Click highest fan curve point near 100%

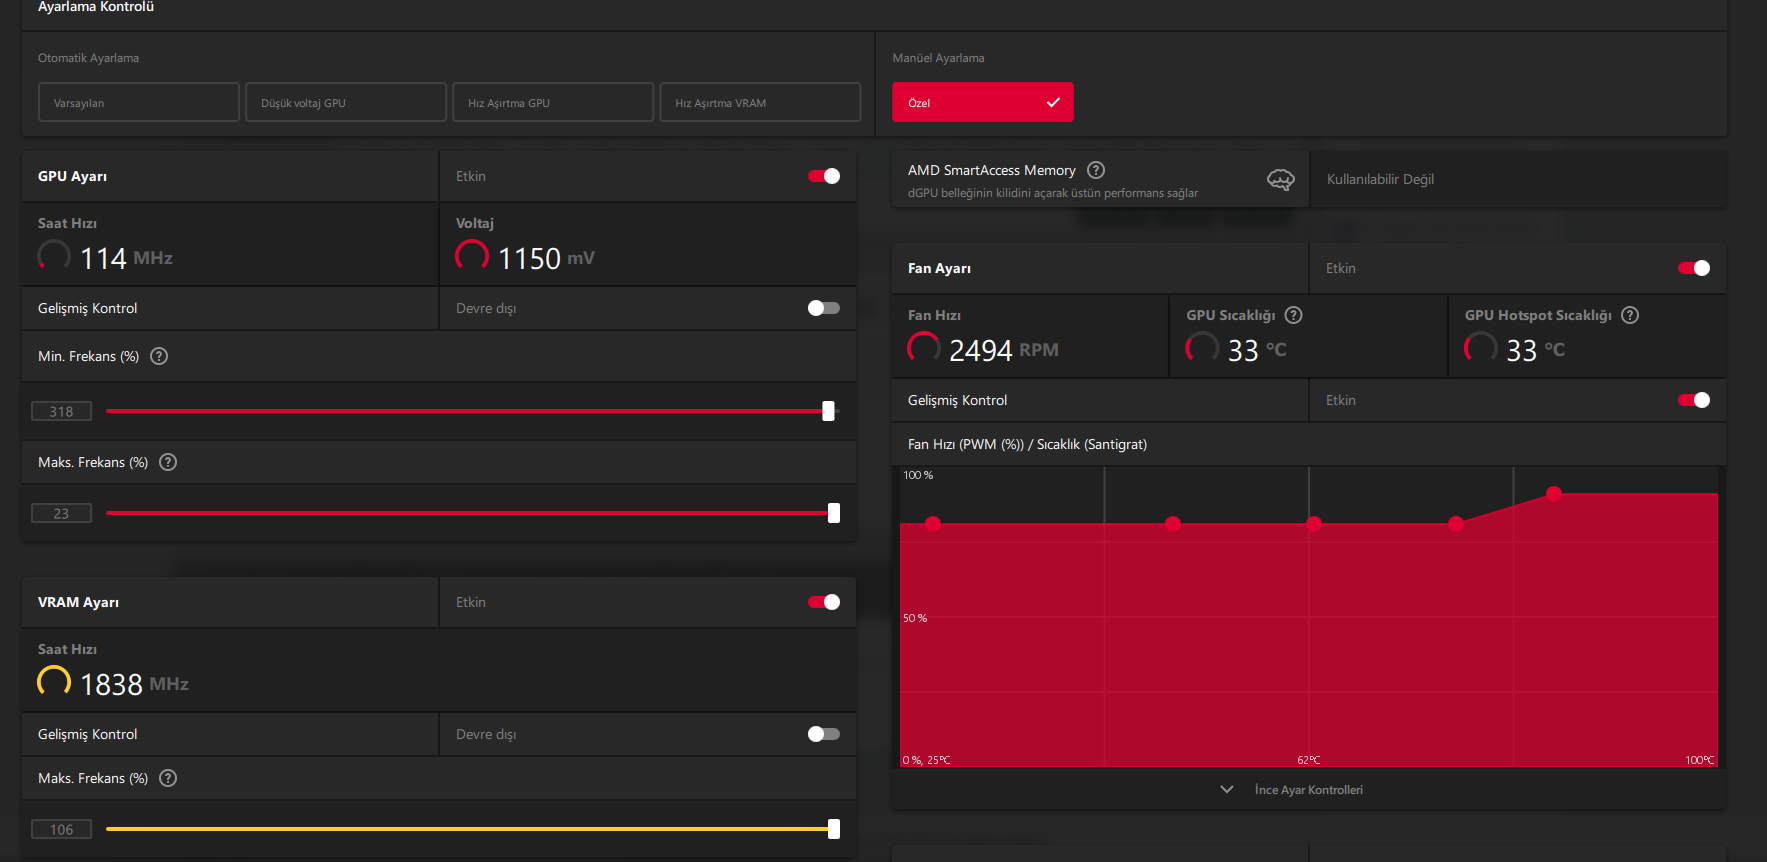pos(1554,493)
